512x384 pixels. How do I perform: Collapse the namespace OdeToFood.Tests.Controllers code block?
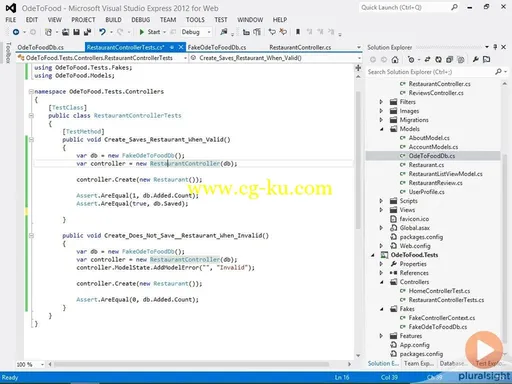(x=31, y=91)
